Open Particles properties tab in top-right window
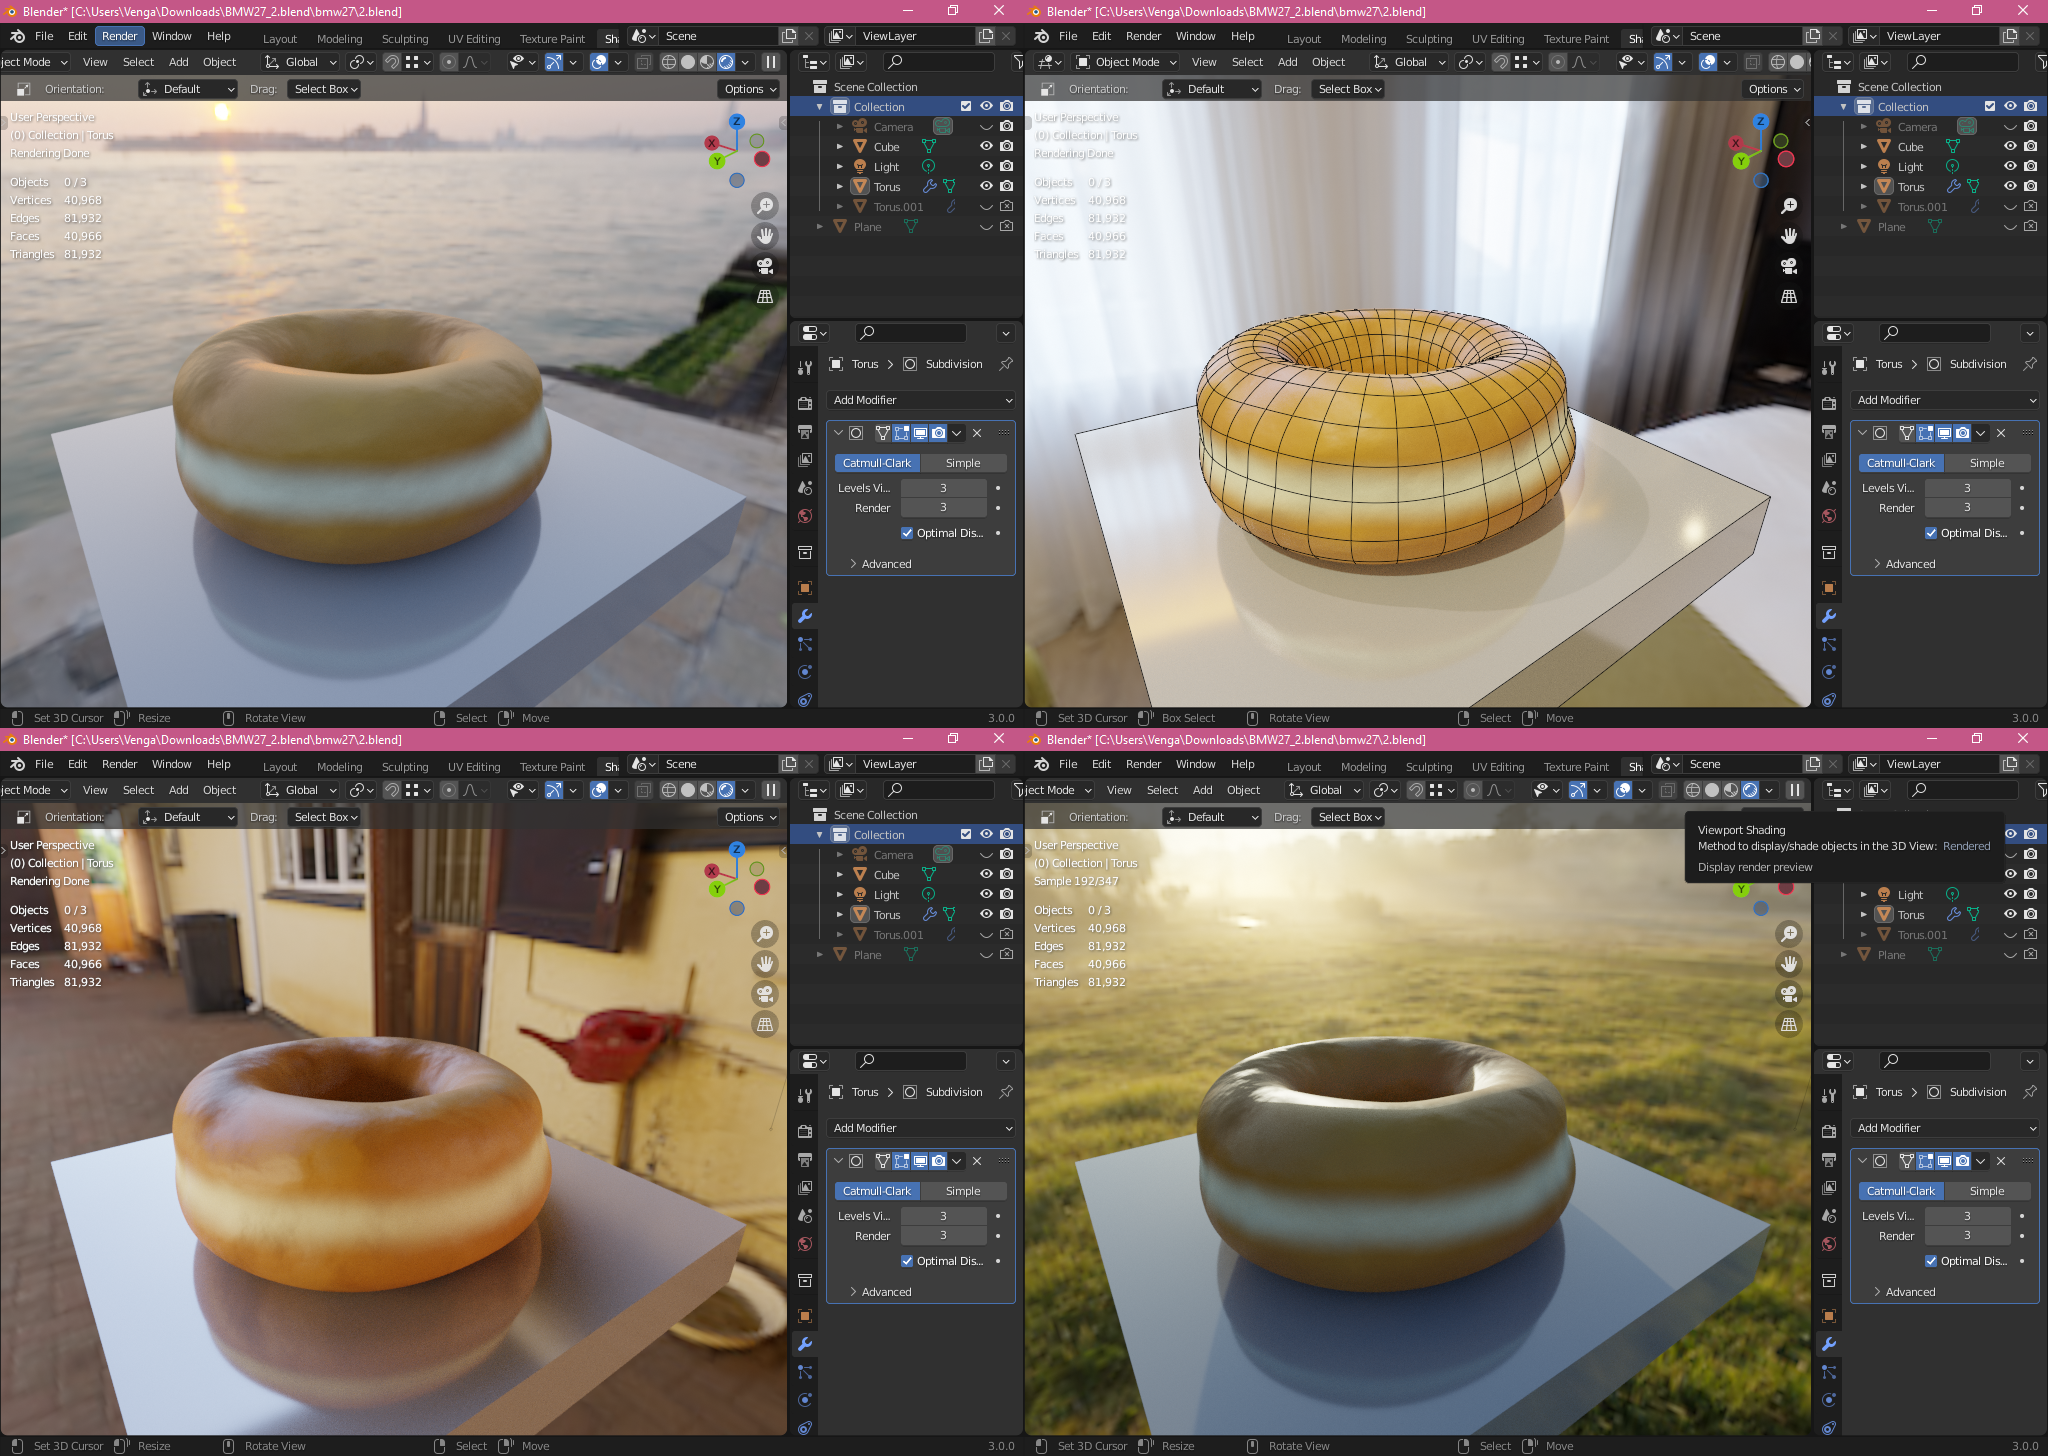The height and width of the screenshot is (1456, 2048). 1829,644
